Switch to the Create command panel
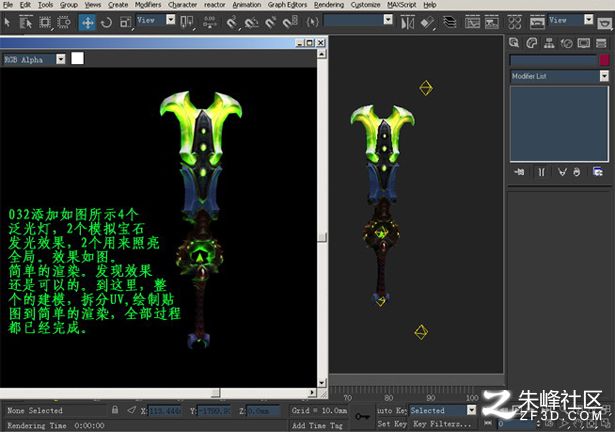 tap(514, 43)
